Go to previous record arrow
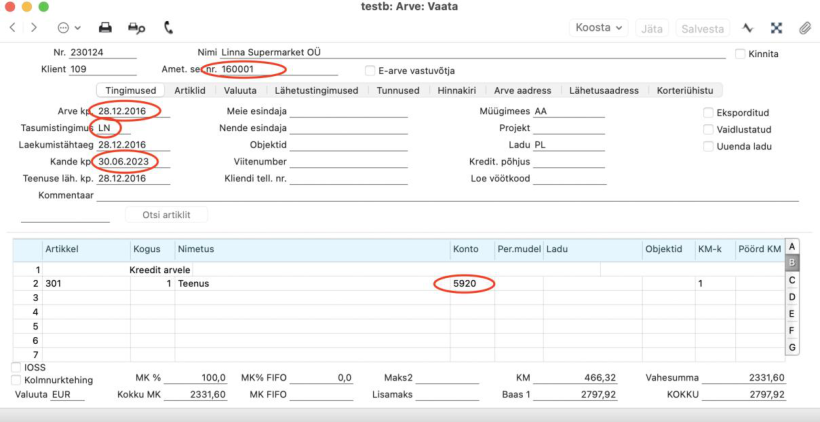 tap(13, 28)
